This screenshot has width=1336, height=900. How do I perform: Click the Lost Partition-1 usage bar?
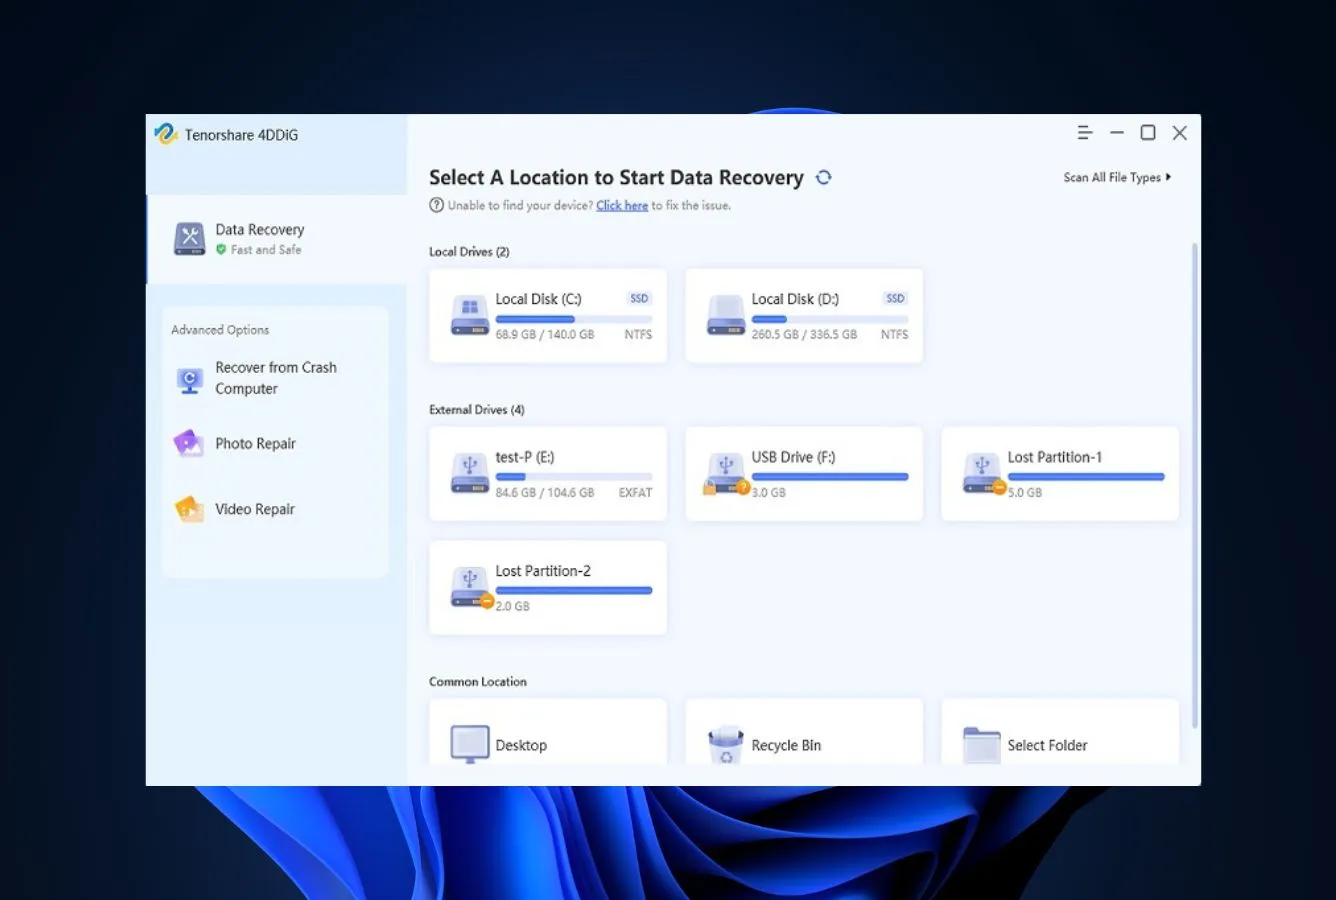(1086, 477)
